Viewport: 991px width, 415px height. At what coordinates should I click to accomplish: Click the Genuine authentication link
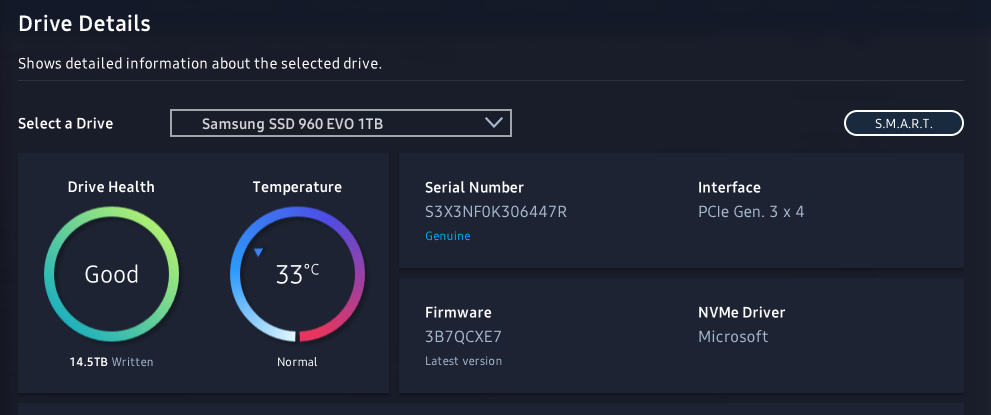pos(447,236)
